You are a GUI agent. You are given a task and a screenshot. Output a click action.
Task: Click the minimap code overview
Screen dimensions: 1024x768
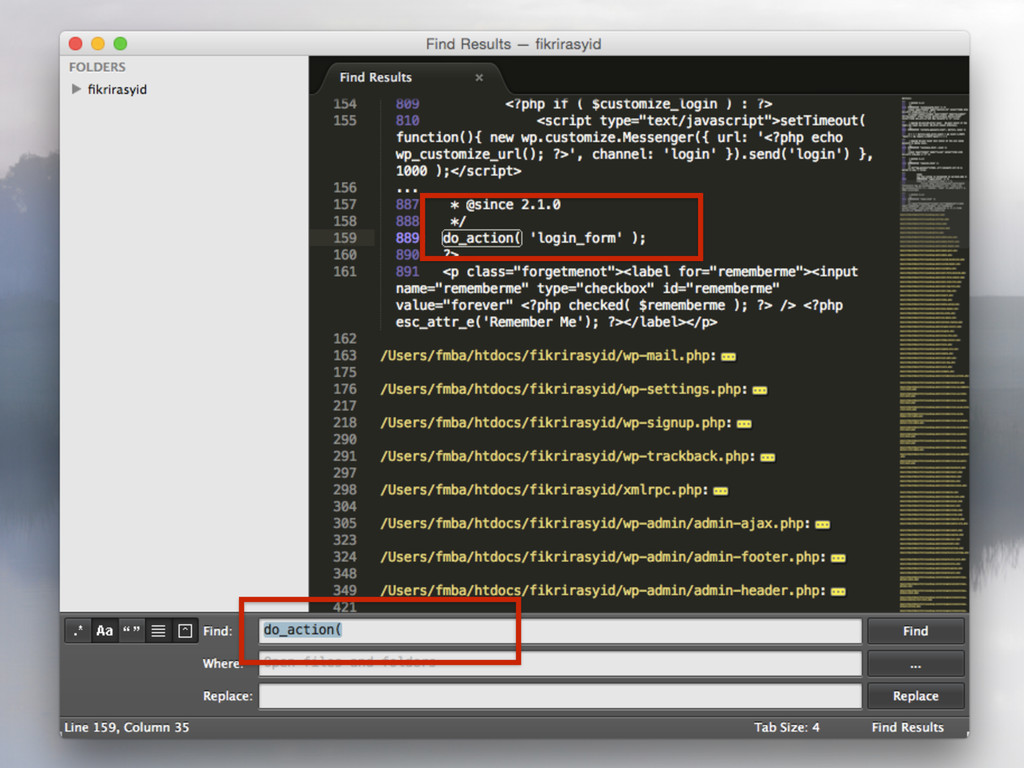pyautogui.click(x=933, y=353)
